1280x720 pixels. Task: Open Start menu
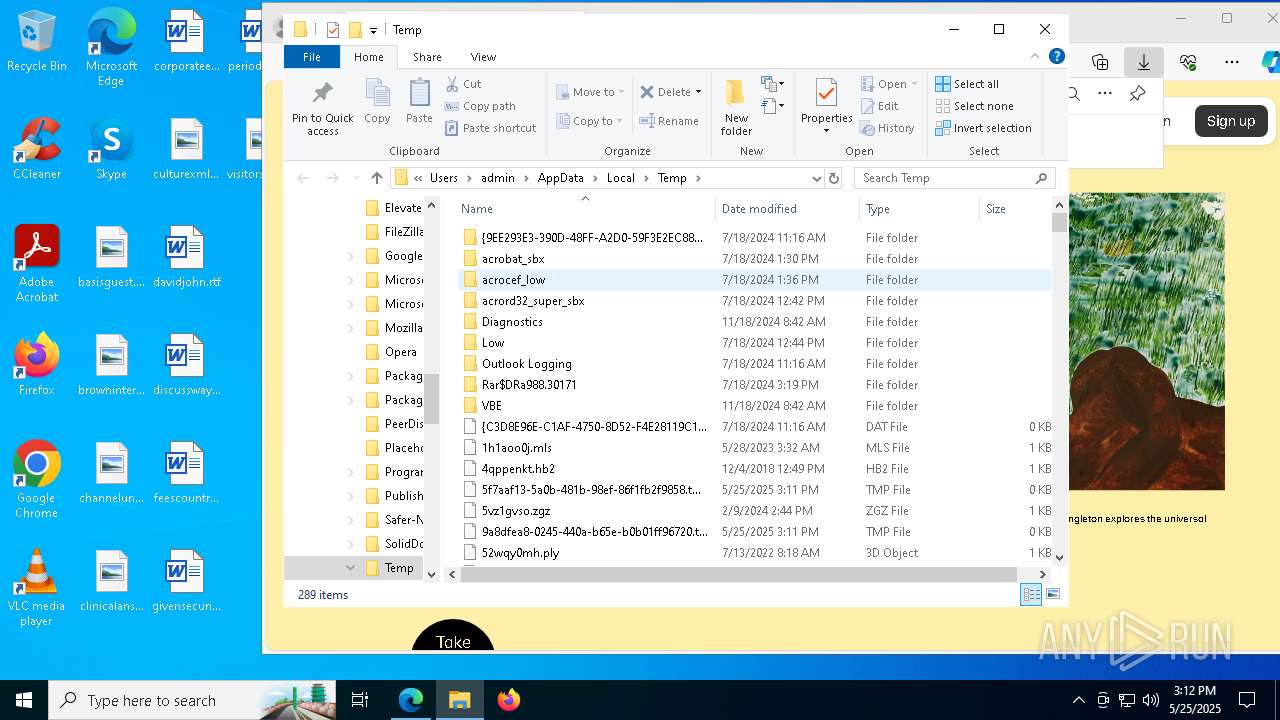(x=24, y=700)
